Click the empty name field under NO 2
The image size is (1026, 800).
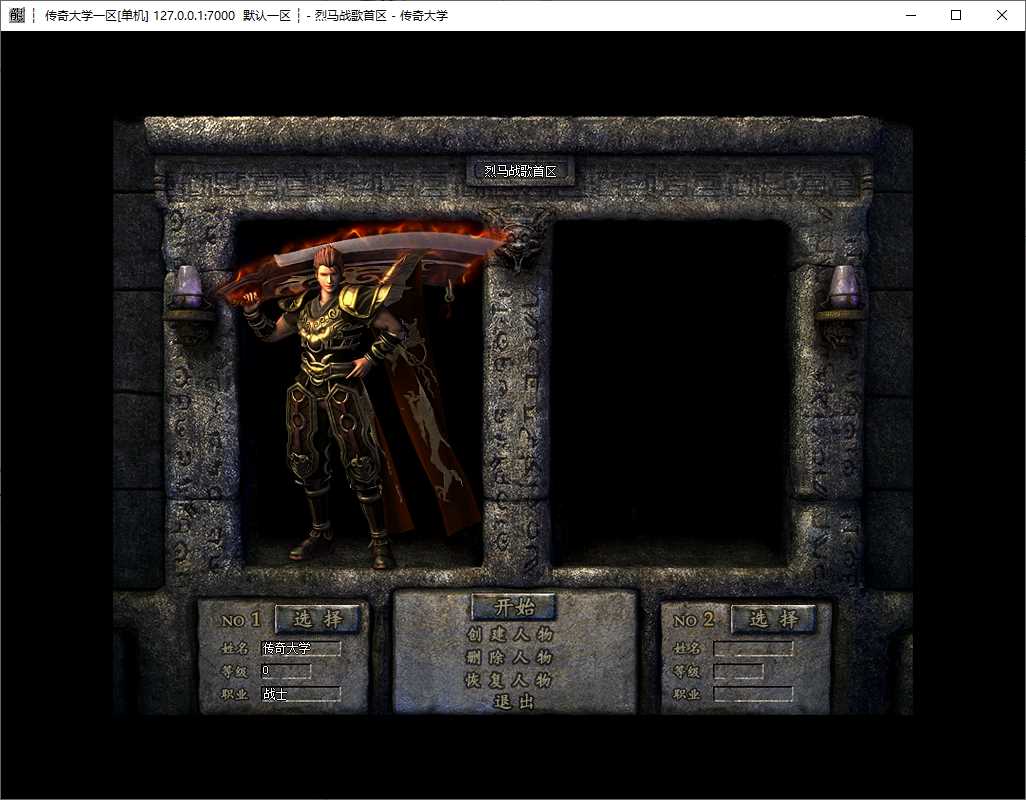753,648
